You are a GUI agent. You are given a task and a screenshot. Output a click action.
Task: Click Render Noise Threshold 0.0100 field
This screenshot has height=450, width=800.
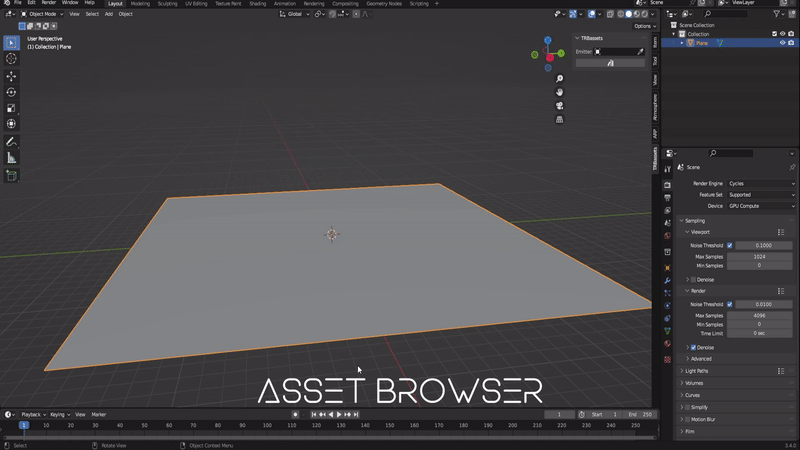point(763,304)
